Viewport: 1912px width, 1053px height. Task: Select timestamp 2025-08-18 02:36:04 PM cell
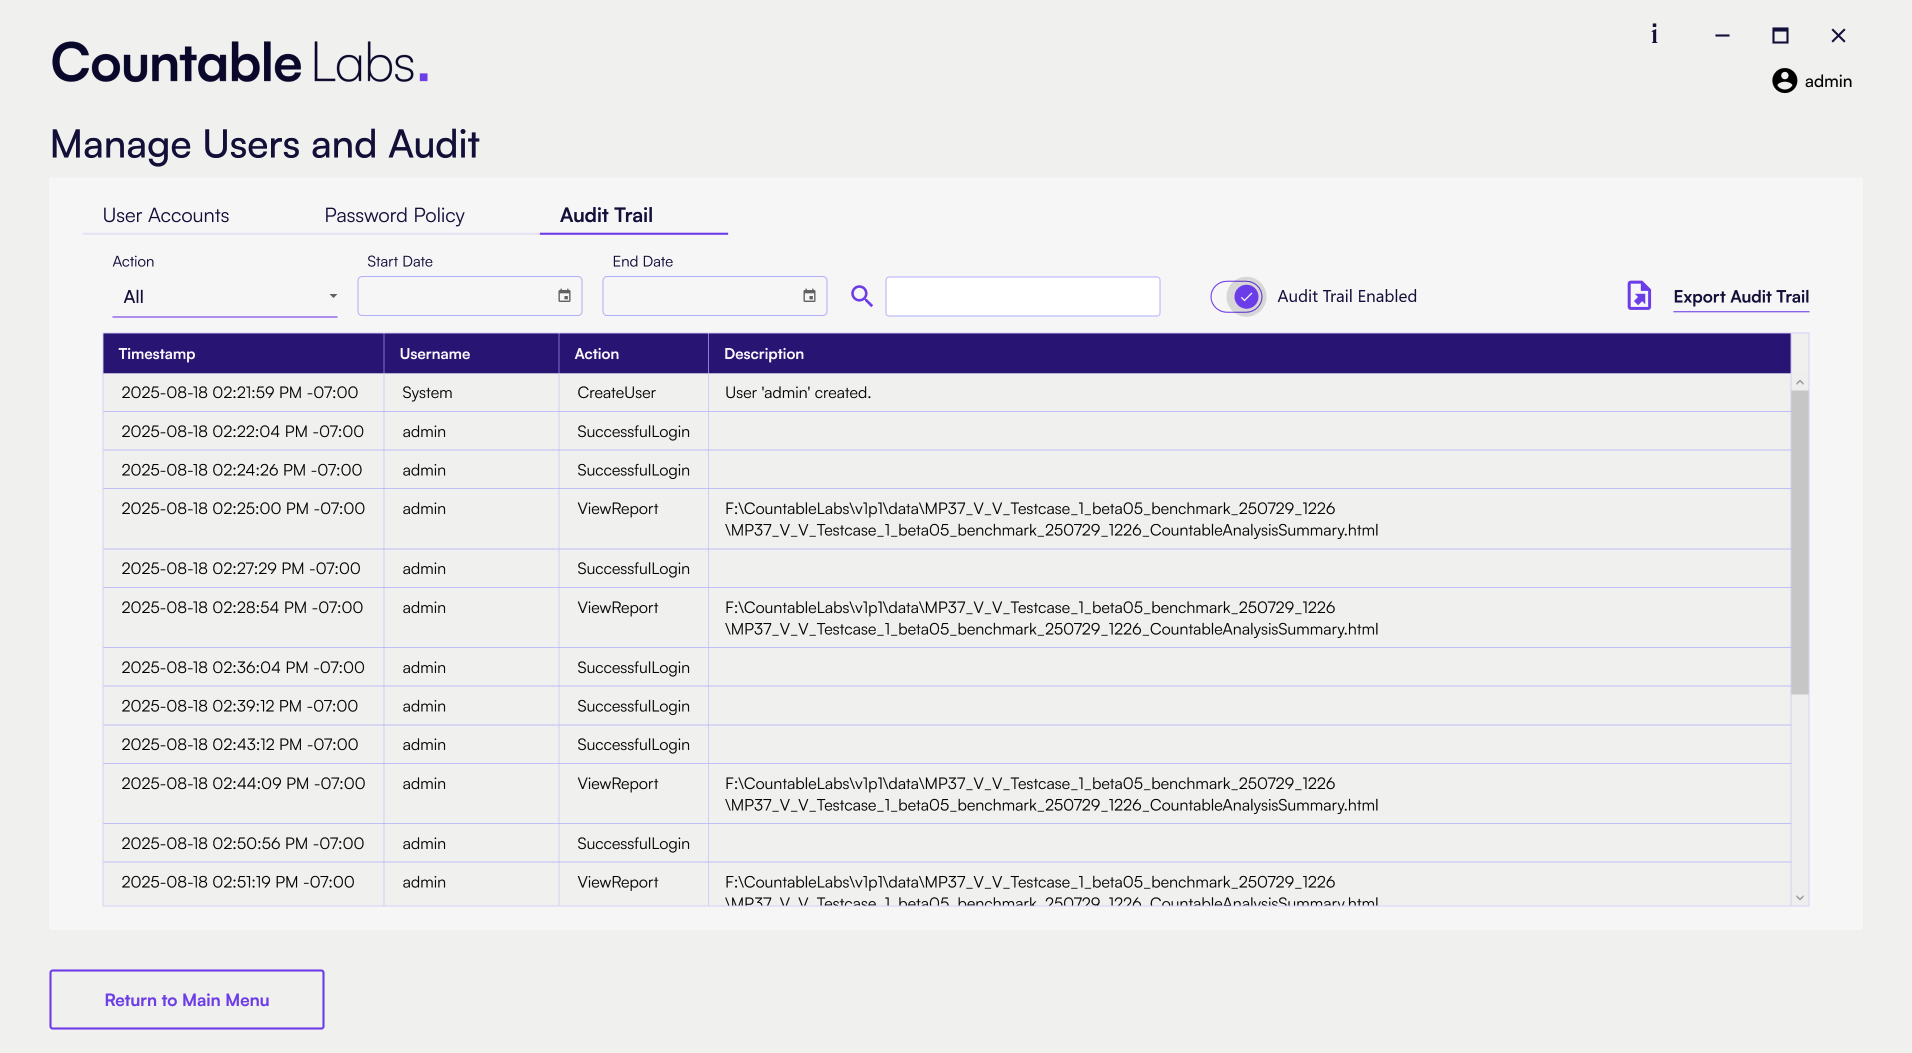[243, 667]
